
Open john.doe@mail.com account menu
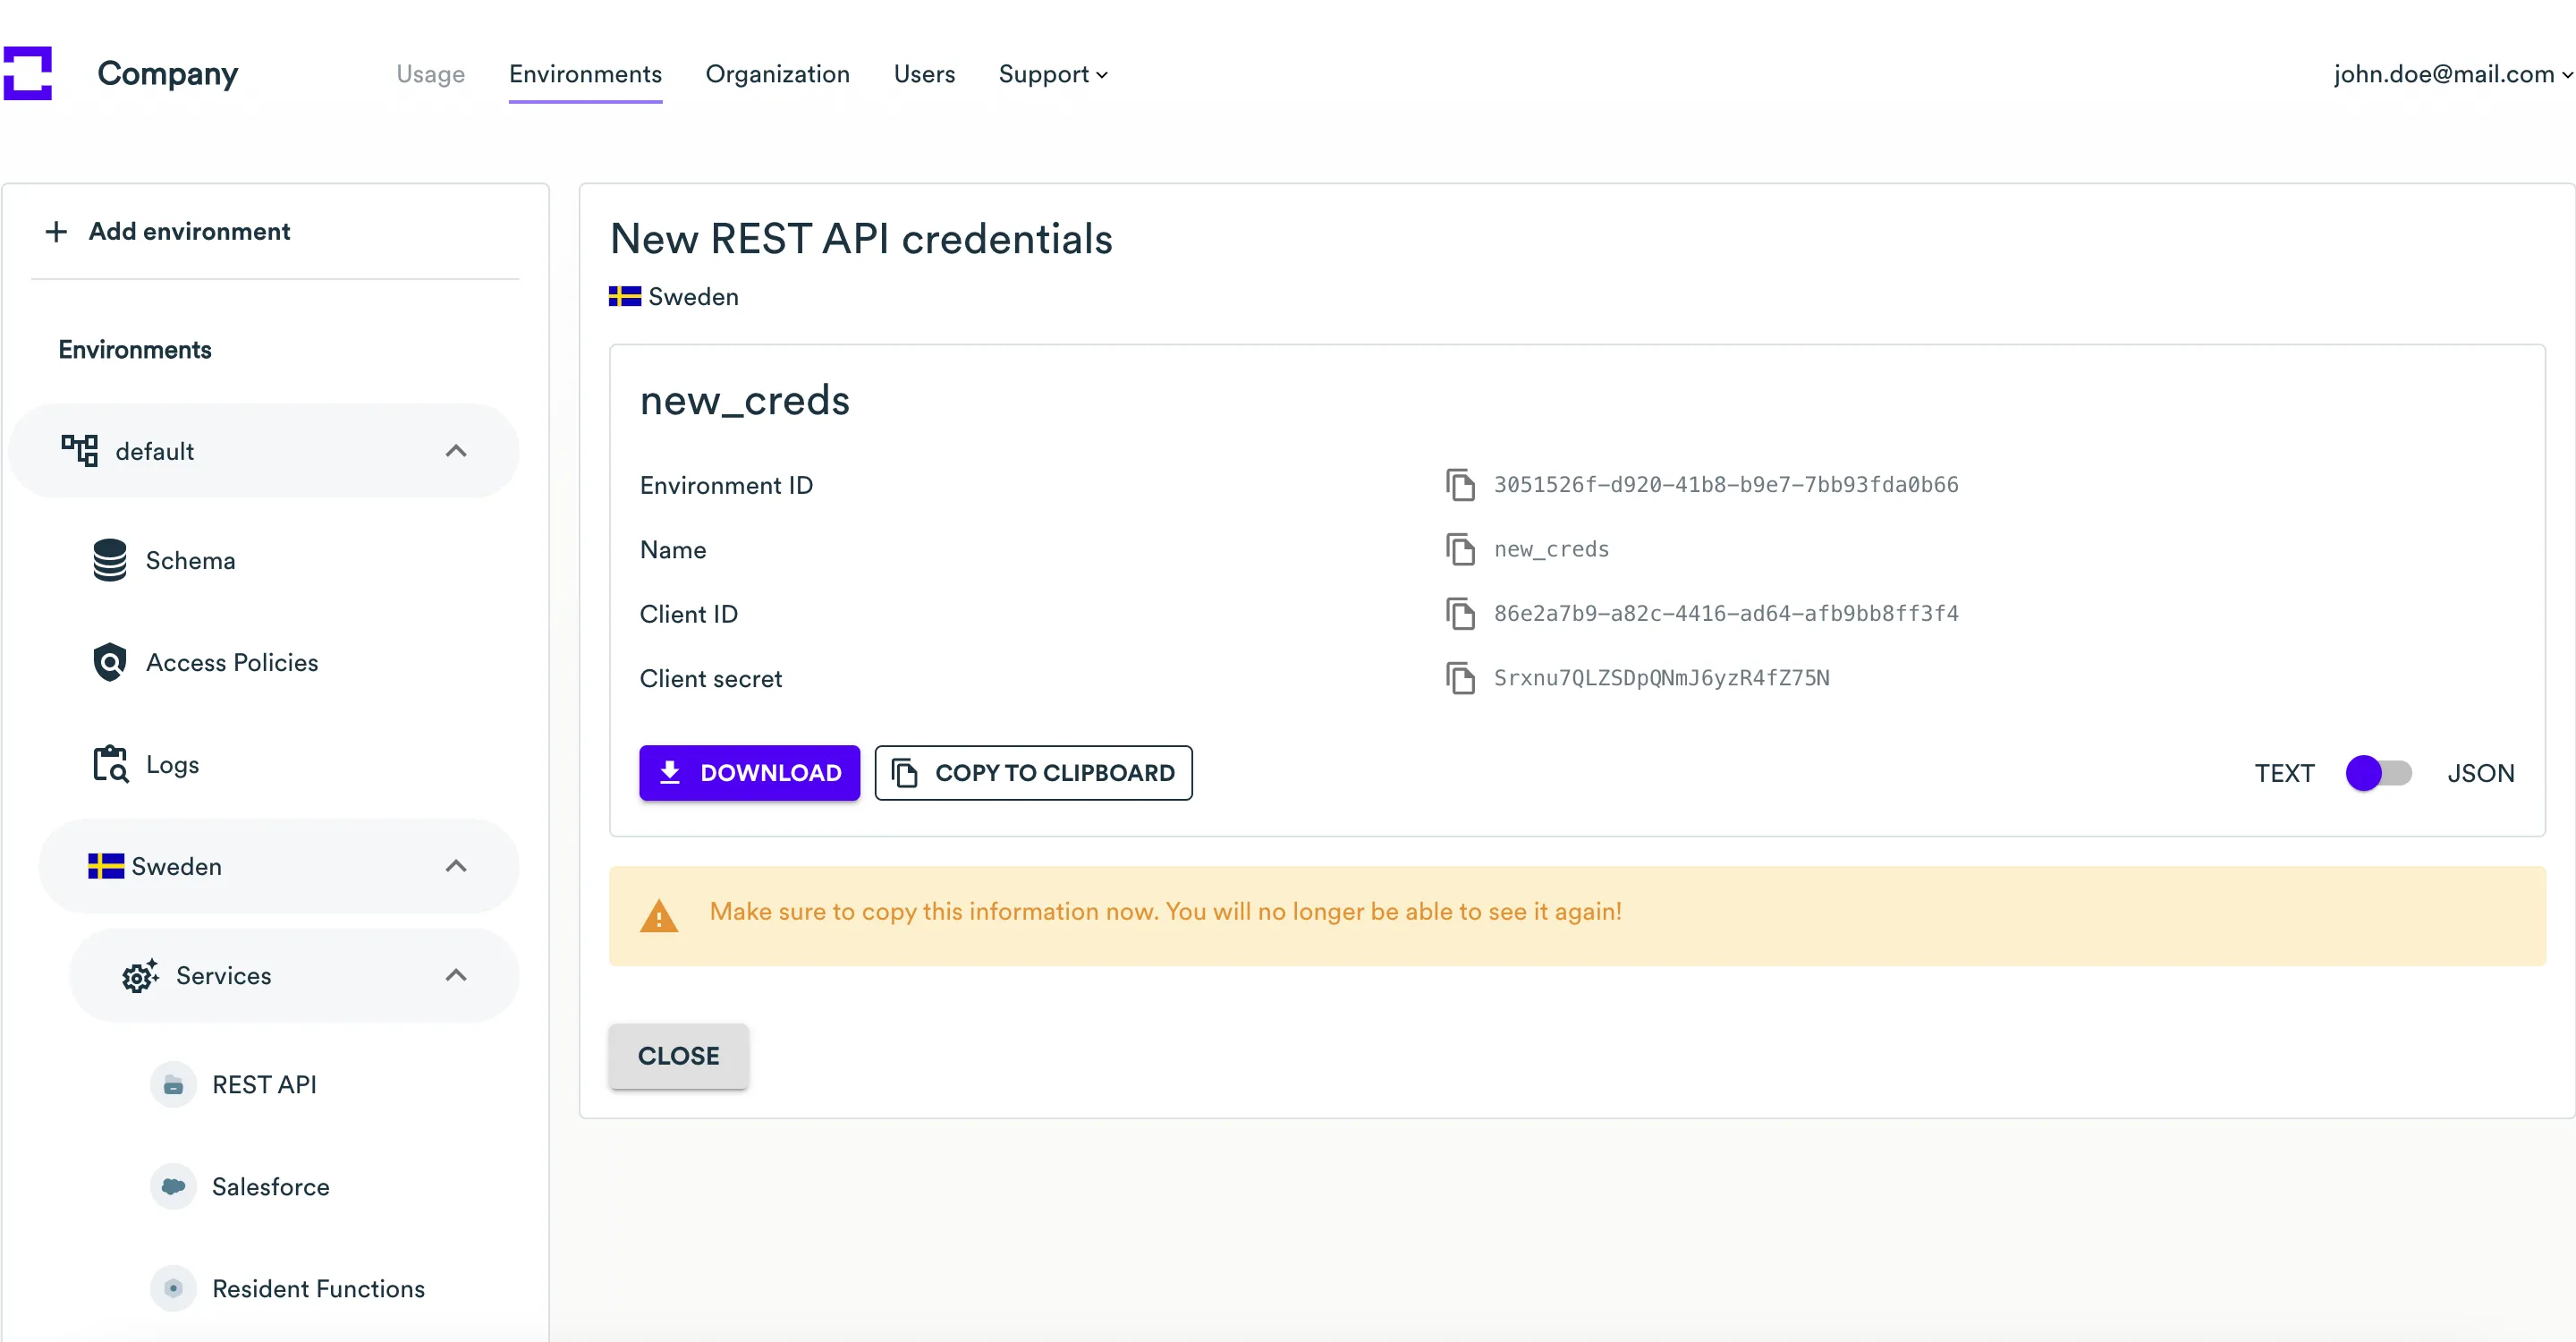pyautogui.click(x=2451, y=74)
